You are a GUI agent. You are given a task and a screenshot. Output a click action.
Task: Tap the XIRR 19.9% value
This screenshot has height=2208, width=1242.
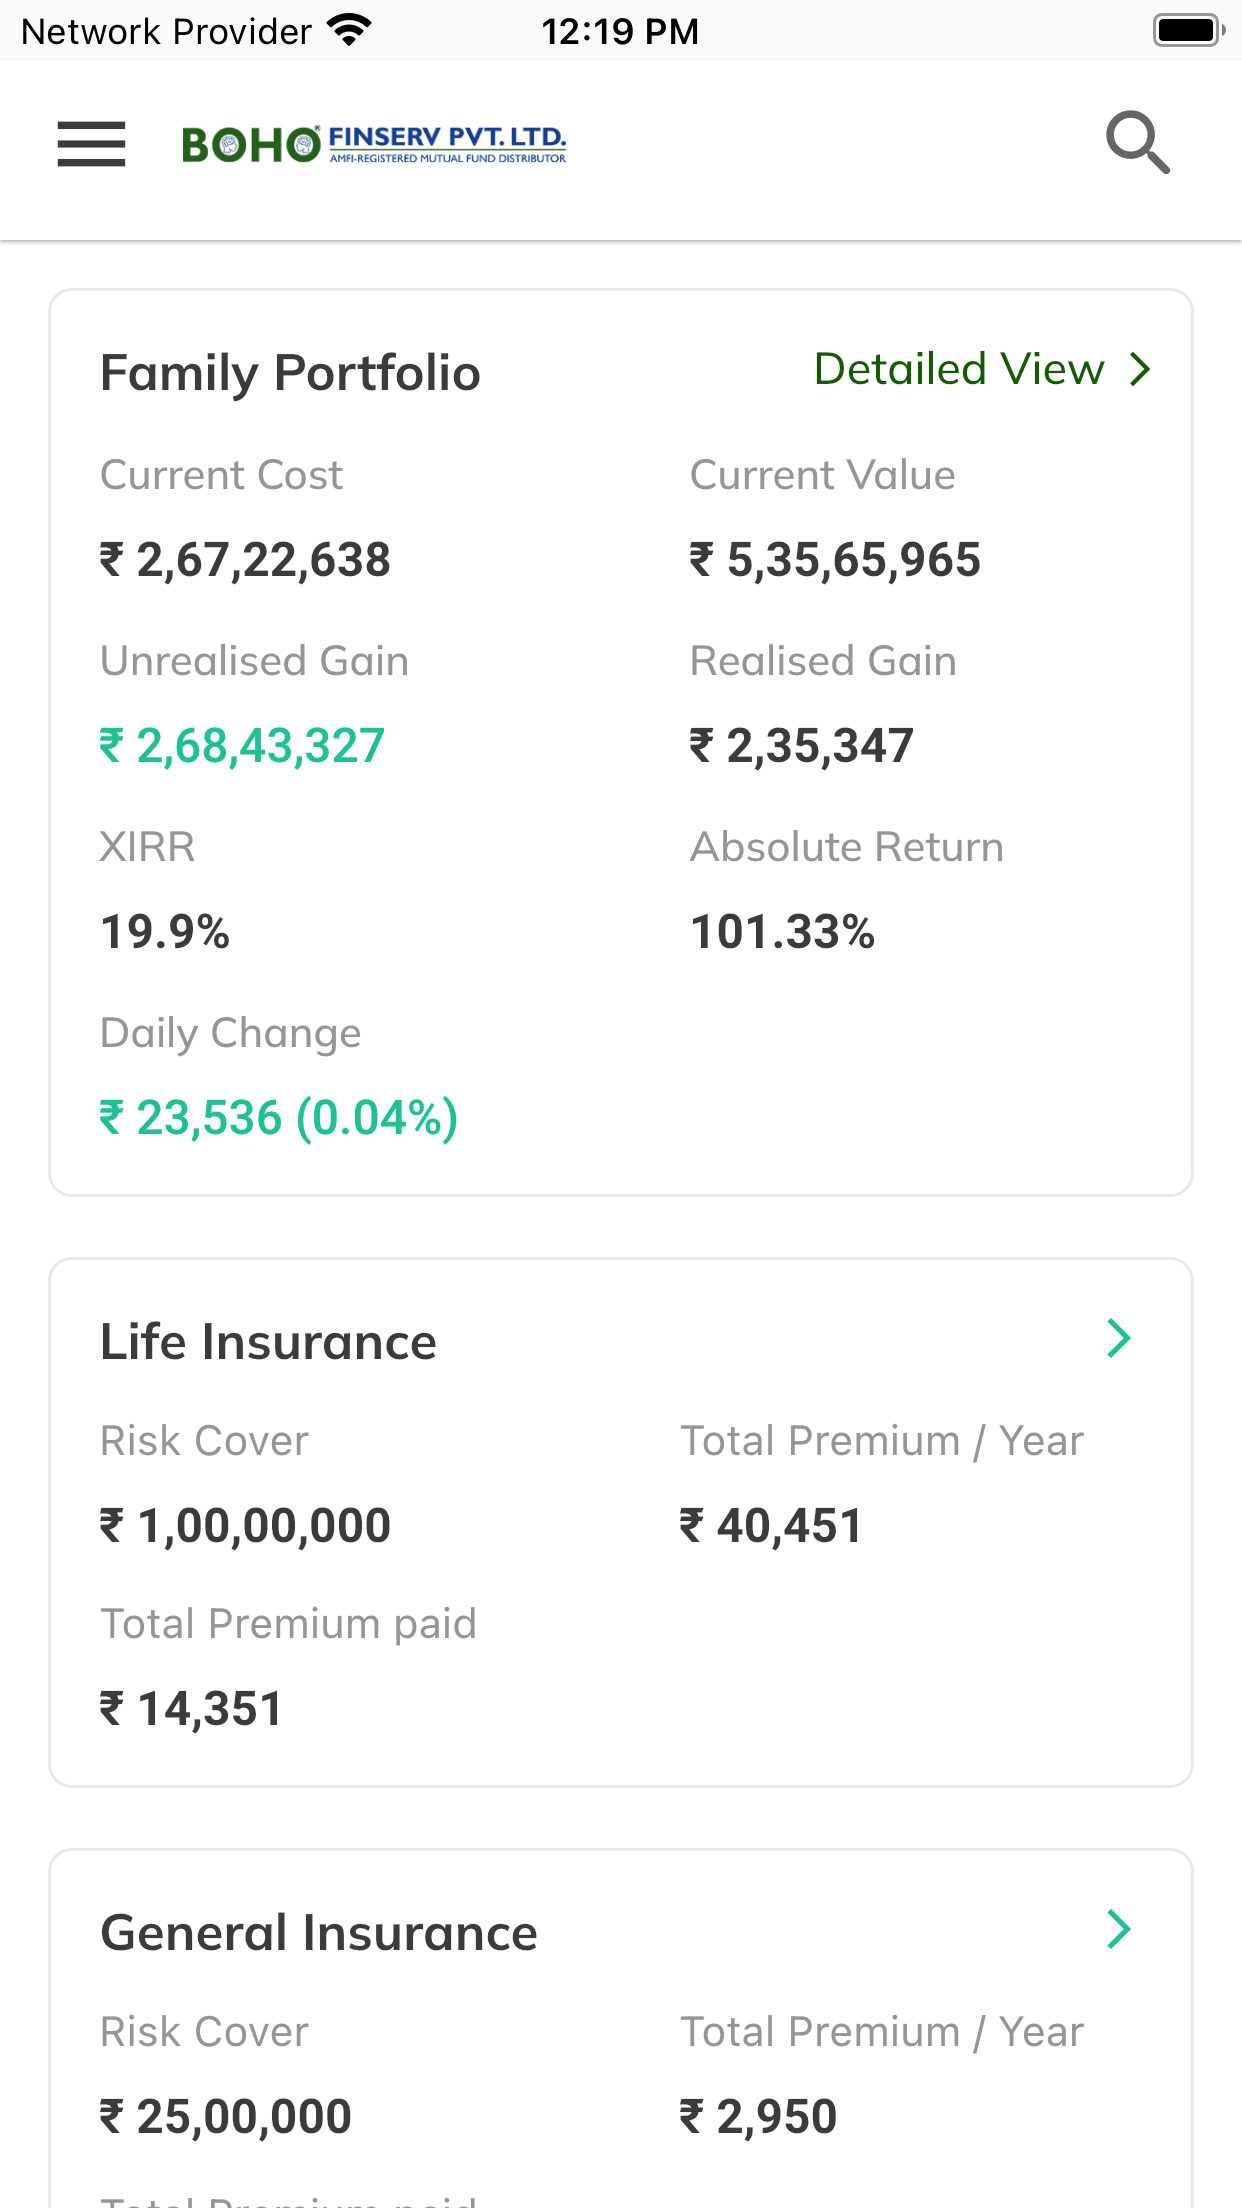point(165,932)
